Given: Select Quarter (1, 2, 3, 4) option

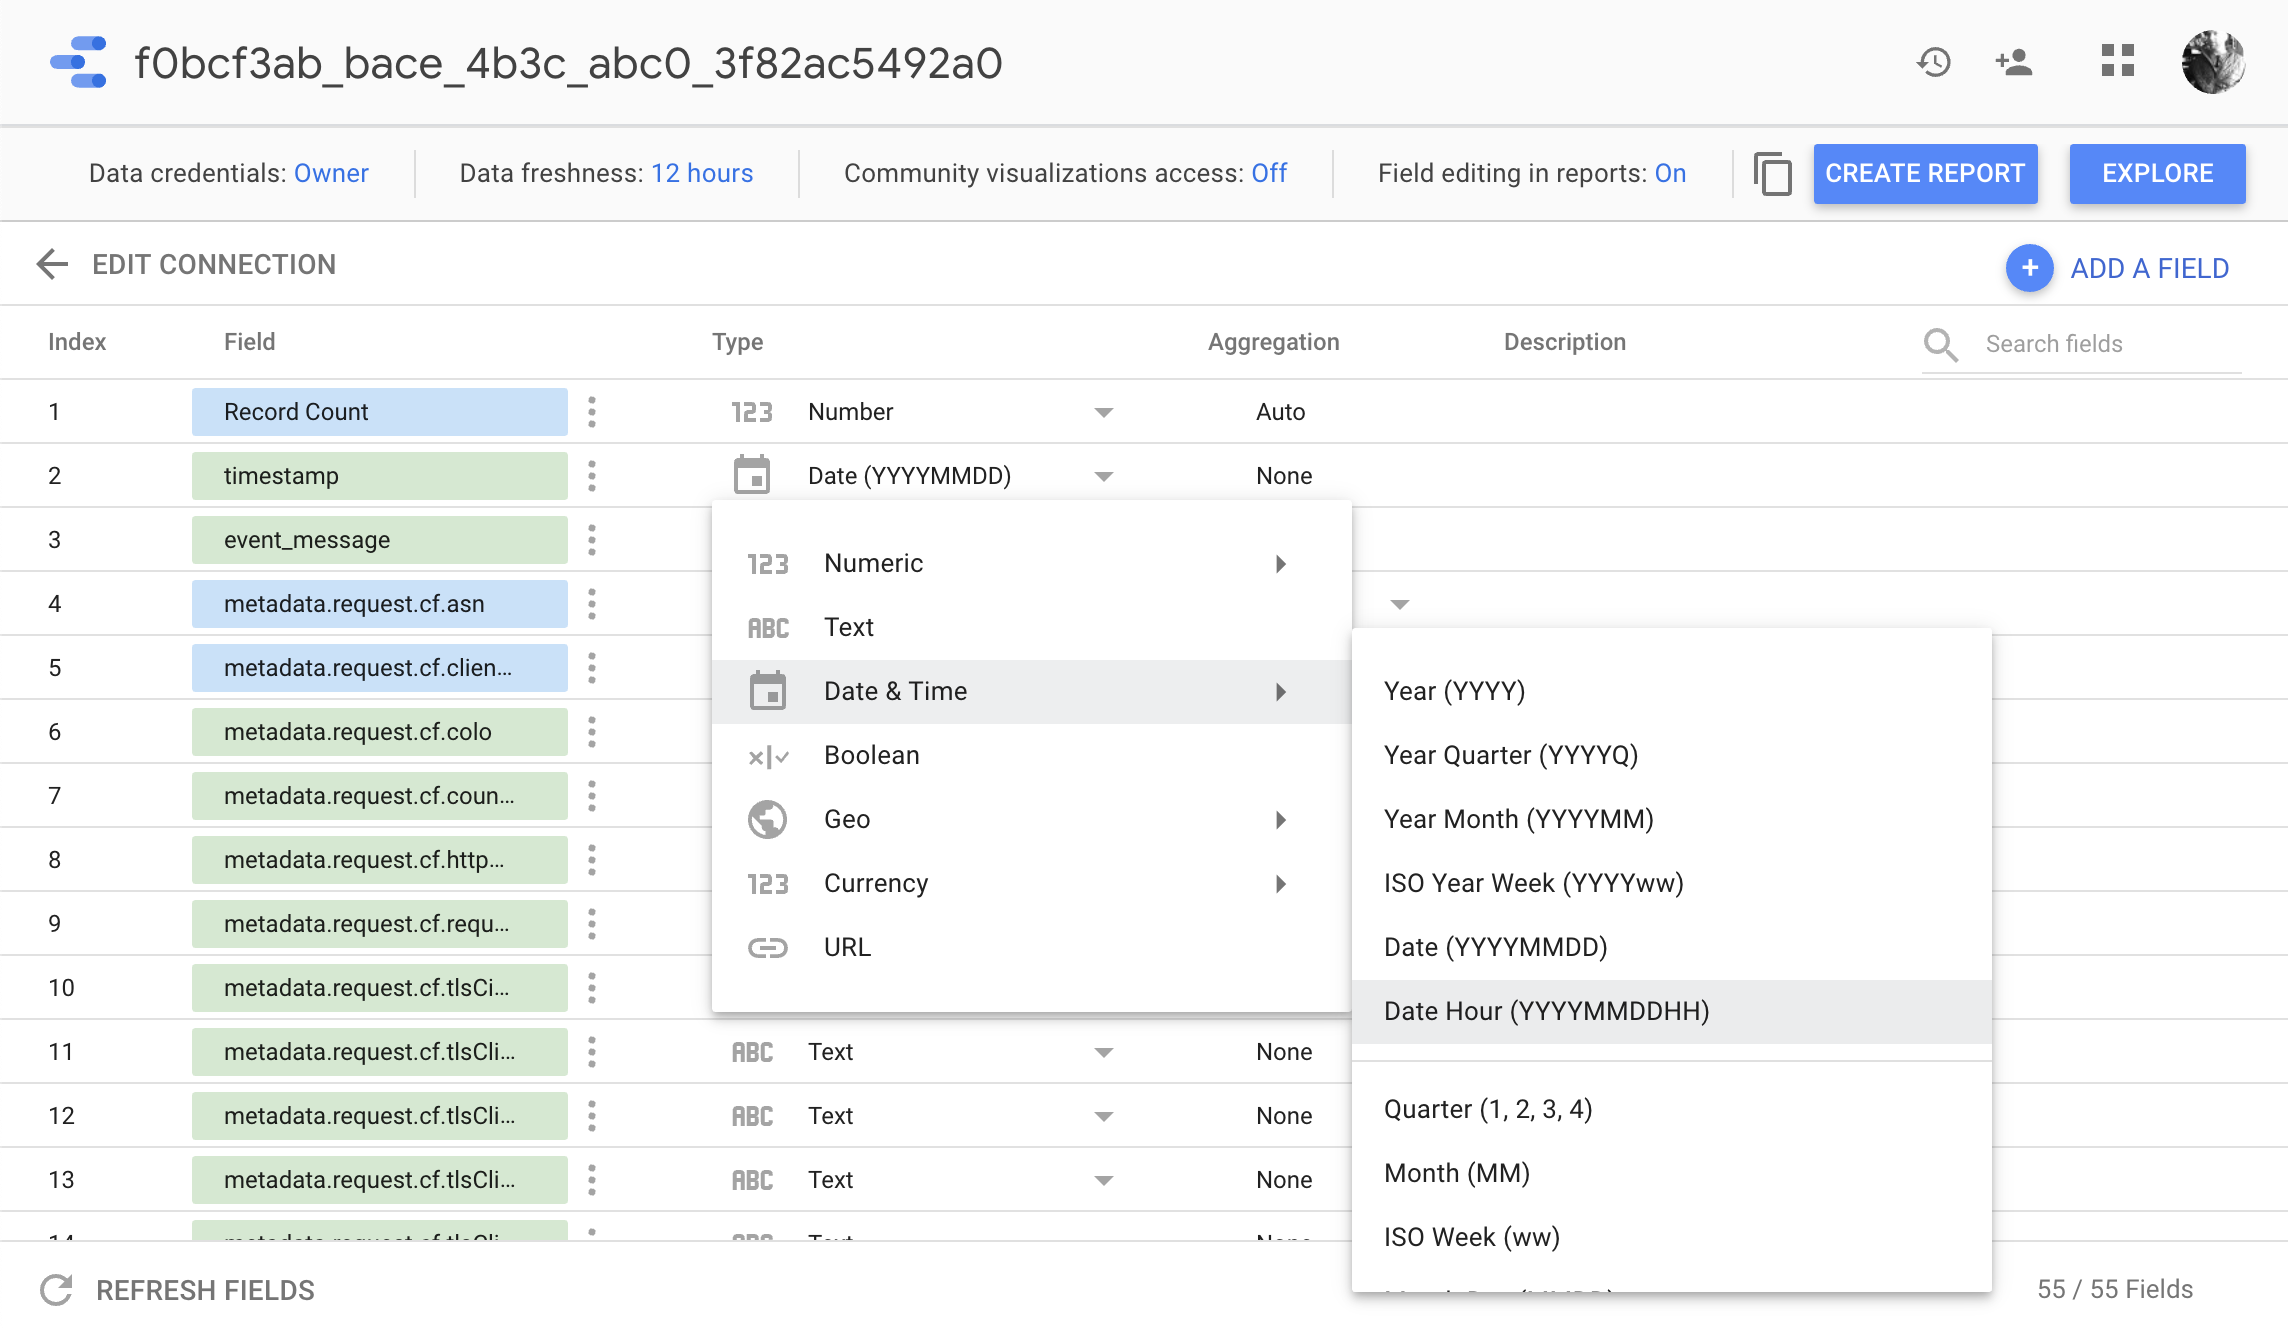Looking at the screenshot, I should pos(1672,1109).
